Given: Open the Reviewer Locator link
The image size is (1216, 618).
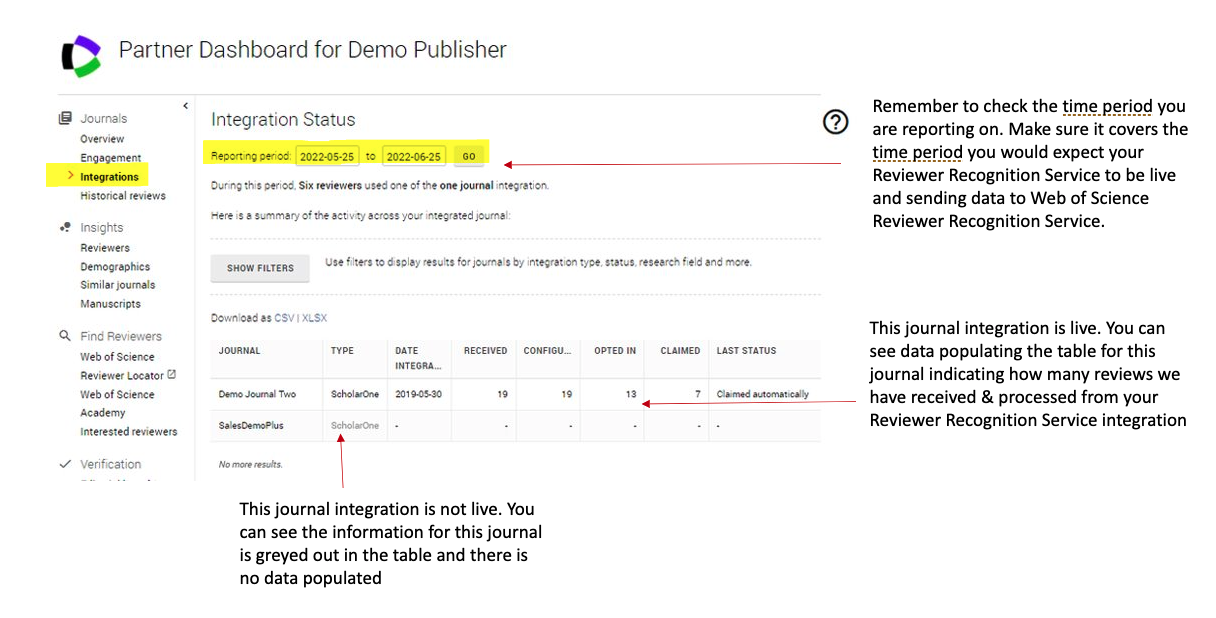Looking at the screenshot, I should point(122,376).
